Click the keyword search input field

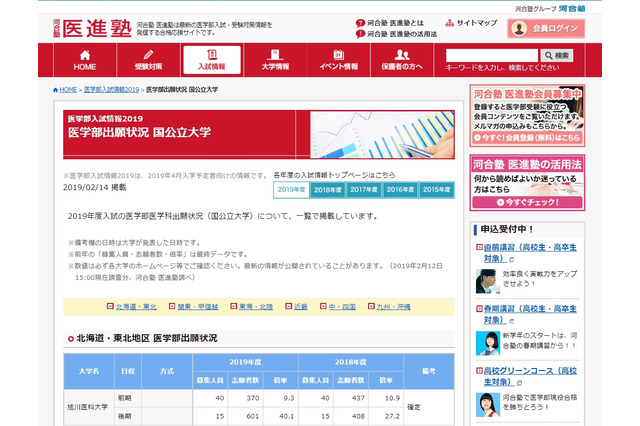click(x=492, y=55)
